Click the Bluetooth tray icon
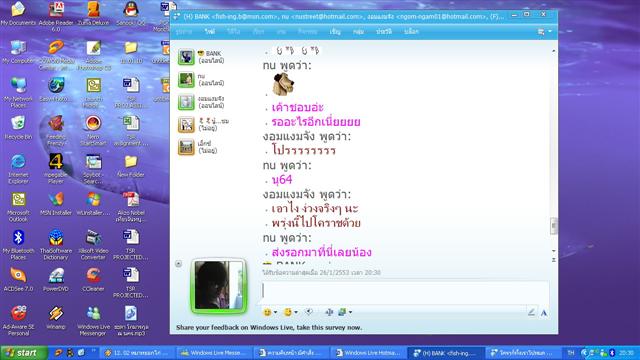The width and height of the screenshot is (640, 360). pyautogui.click(x=612, y=353)
